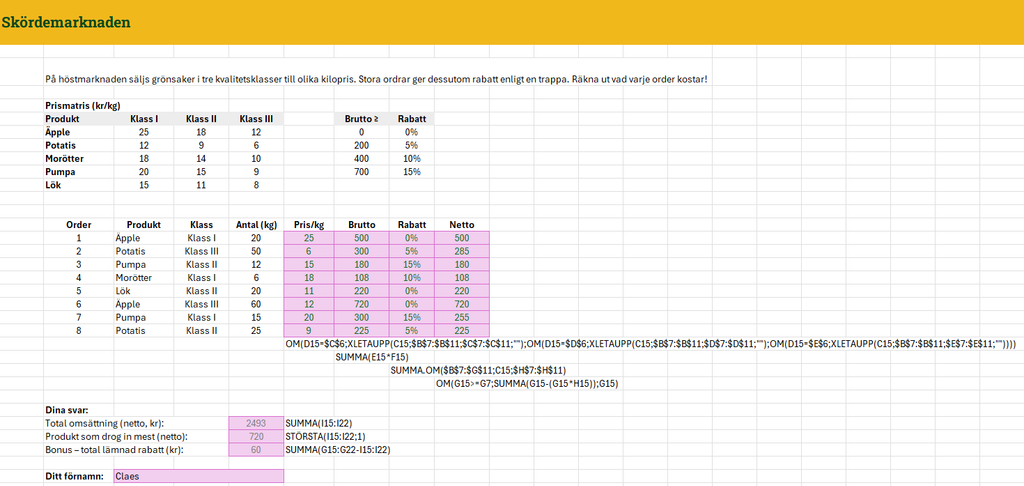Viewport: 1024px width, 486px height.
Task: Click the OM(G15>=G7 formula text
Action: tap(527, 384)
